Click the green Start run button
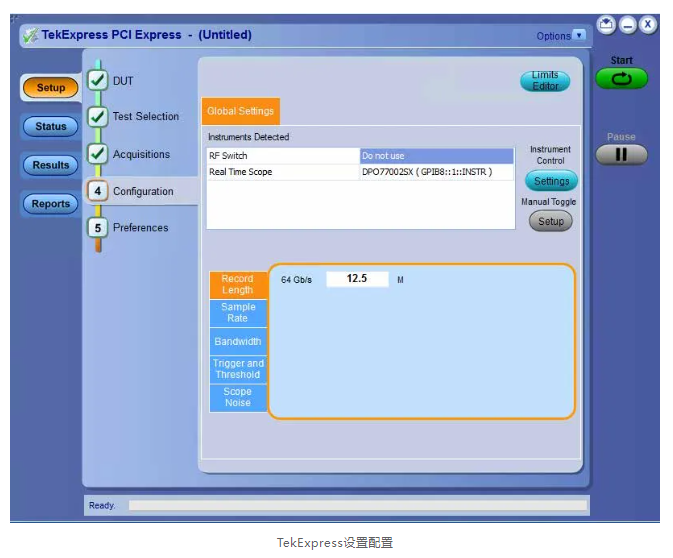The width and height of the screenshot is (673, 558). pyautogui.click(x=621, y=79)
